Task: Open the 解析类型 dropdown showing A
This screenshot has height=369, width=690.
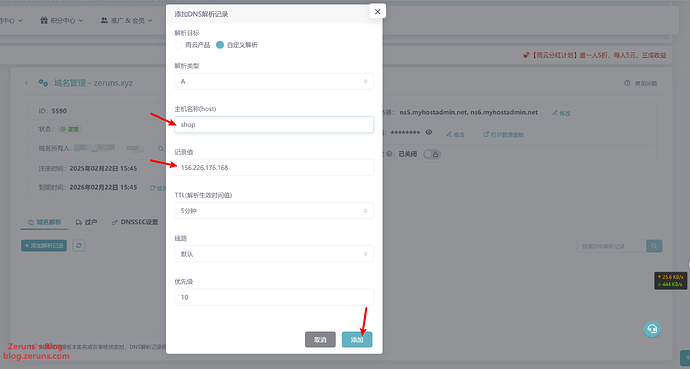Action: (274, 81)
